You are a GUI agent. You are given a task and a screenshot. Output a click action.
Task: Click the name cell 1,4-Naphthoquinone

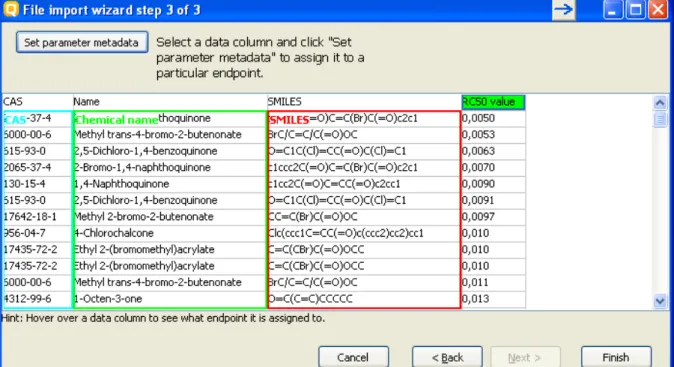click(x=170, y=184)
